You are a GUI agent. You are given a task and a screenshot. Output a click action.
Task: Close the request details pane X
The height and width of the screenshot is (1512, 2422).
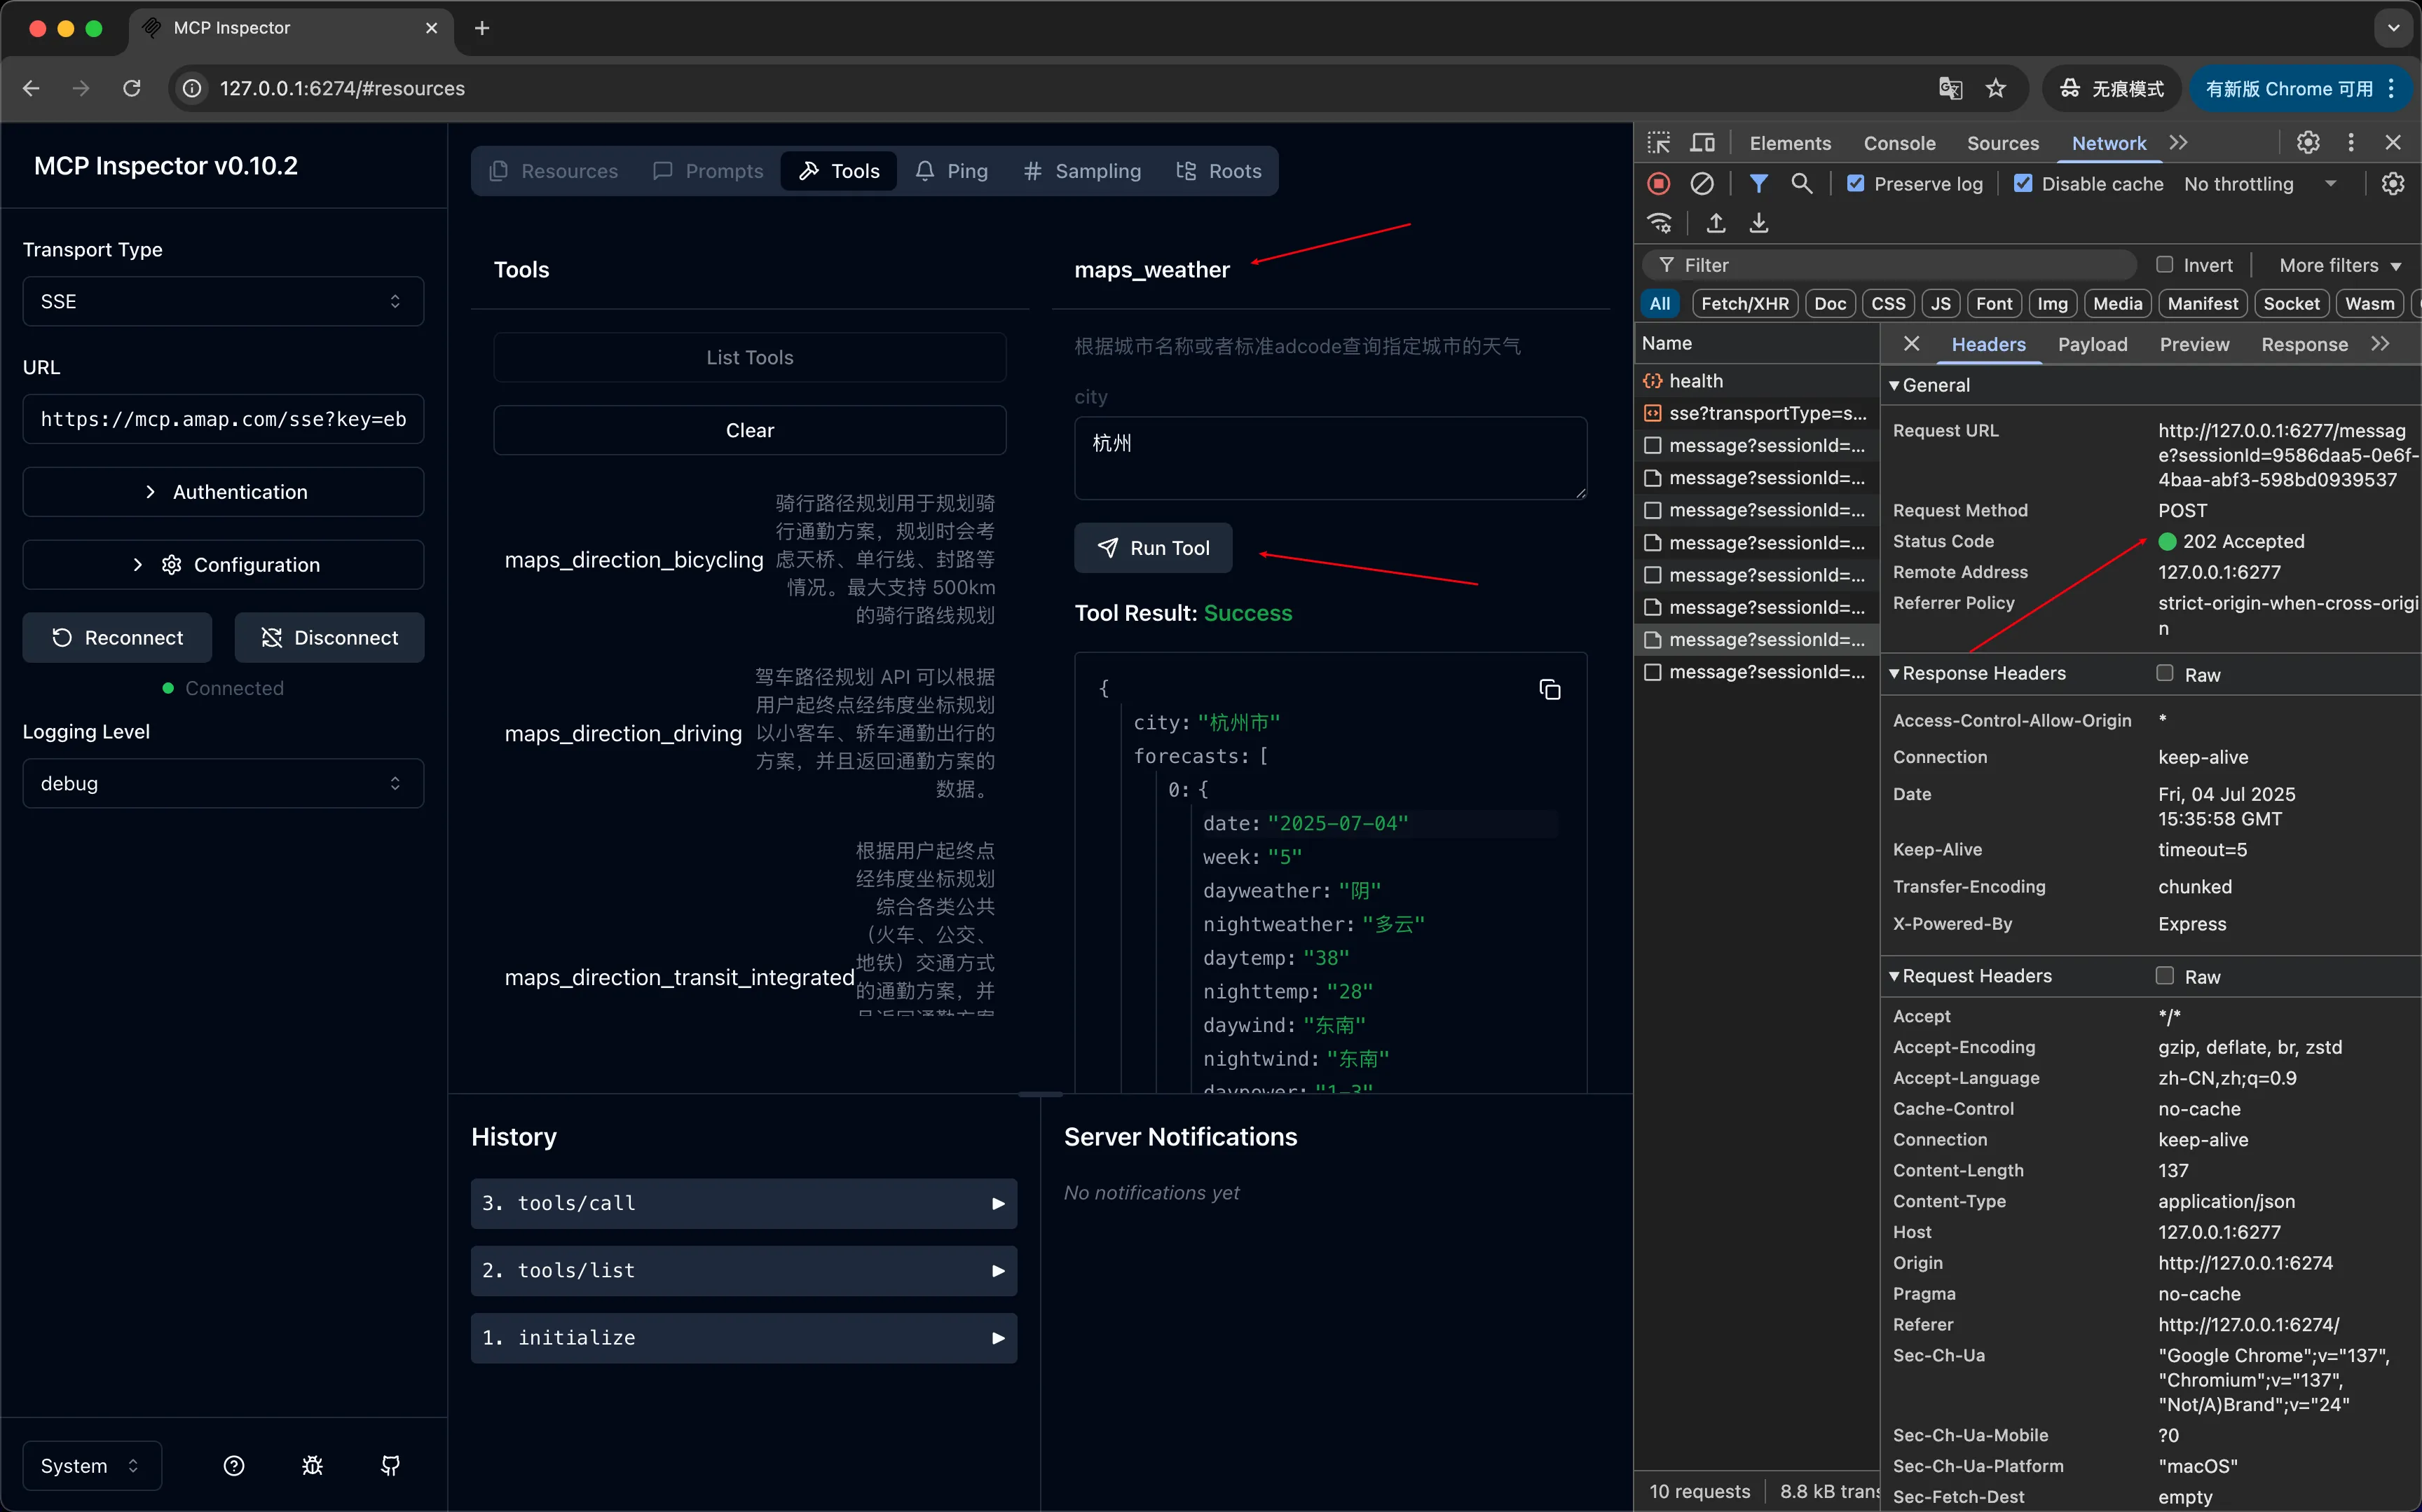click(x=1912, y=344)
